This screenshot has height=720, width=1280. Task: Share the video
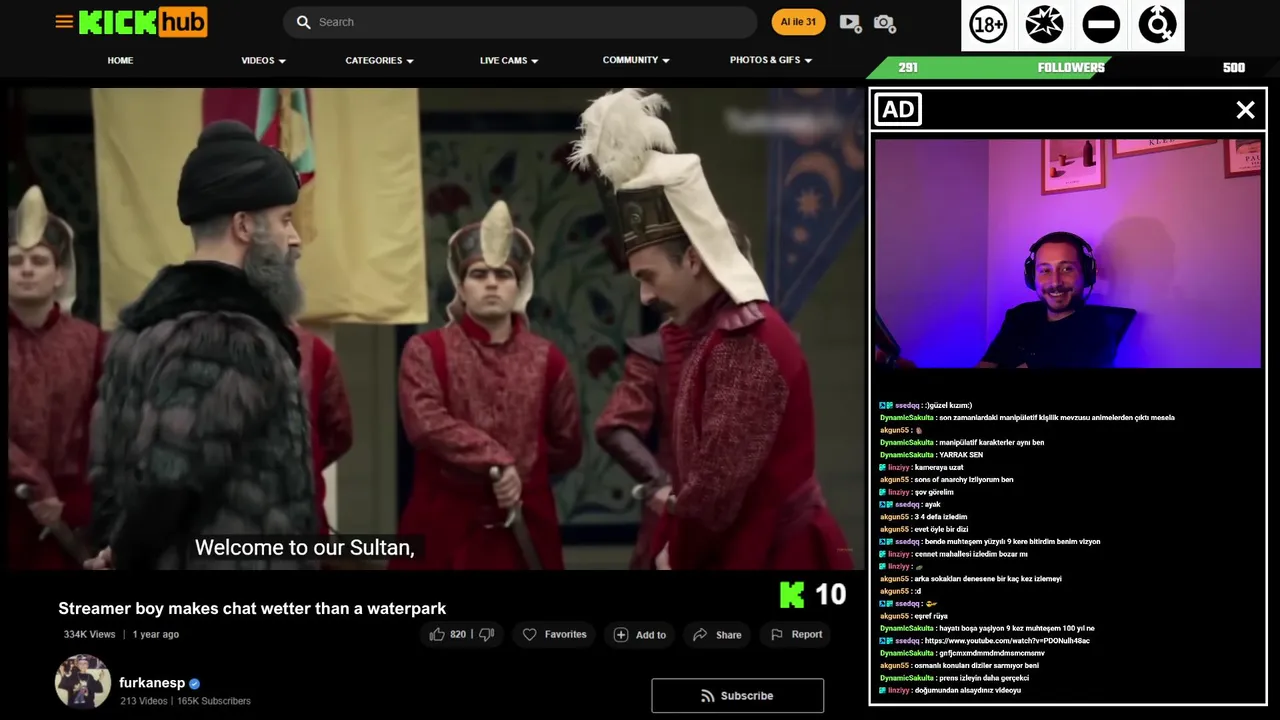tap(717, 634)
